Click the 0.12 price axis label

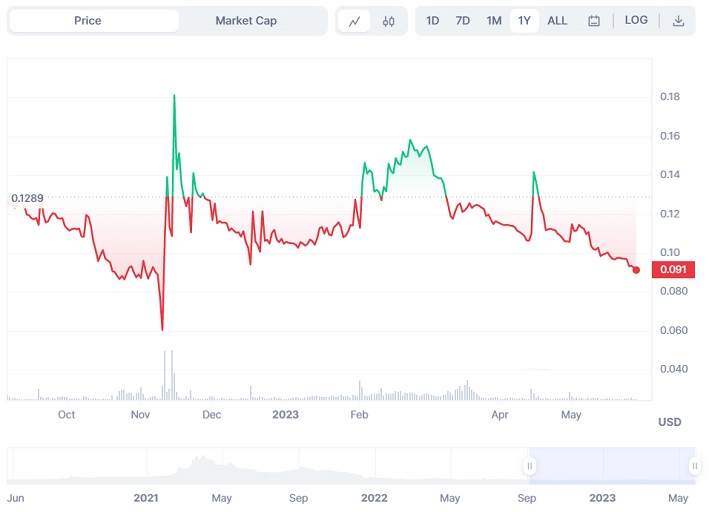tap(670, 213)
